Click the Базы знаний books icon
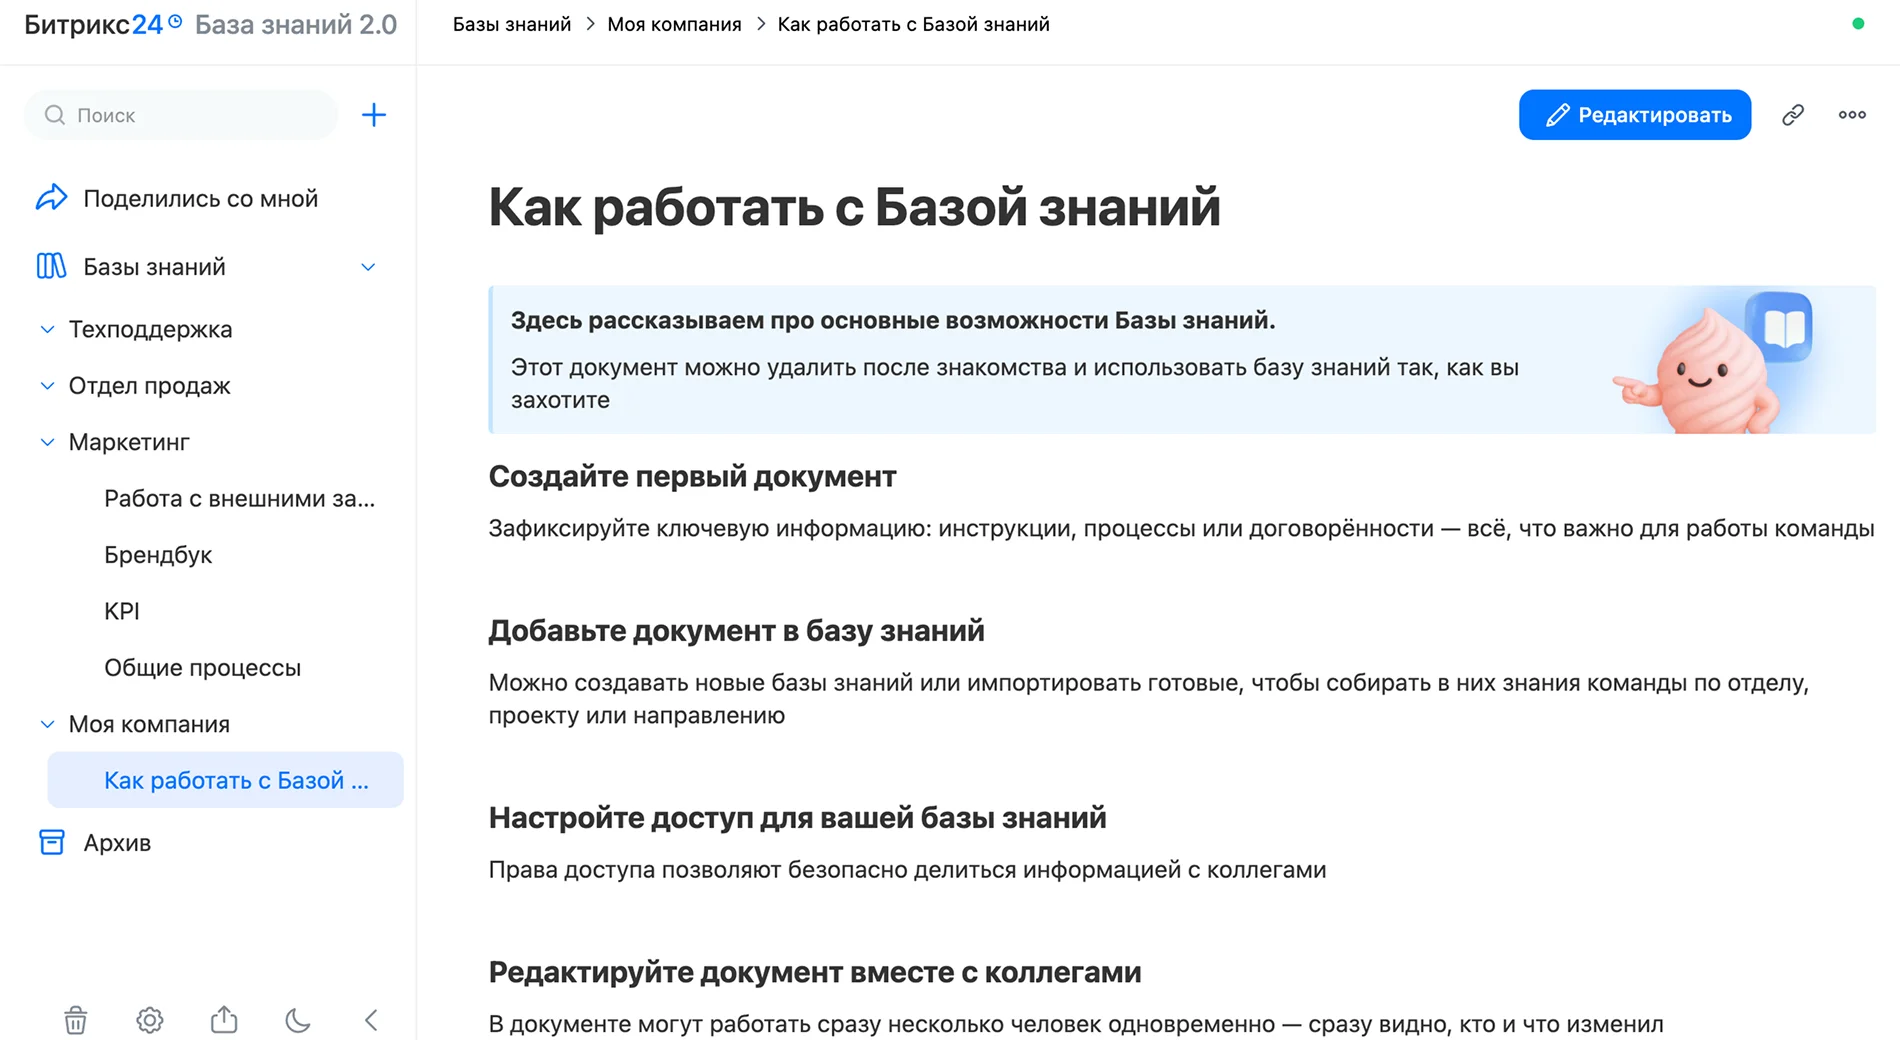This screenshot has width=1900, height=1040. (x=51, y=266)
